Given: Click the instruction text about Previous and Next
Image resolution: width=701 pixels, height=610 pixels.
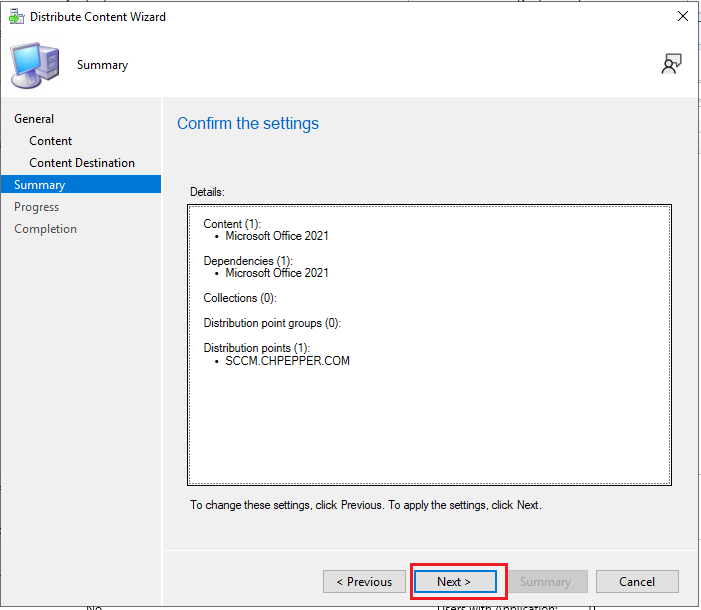Looking at the screenshot, I should 366,505.
